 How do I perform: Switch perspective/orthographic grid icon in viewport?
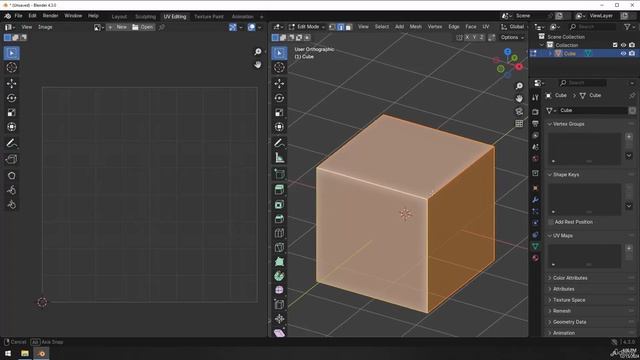519,124
